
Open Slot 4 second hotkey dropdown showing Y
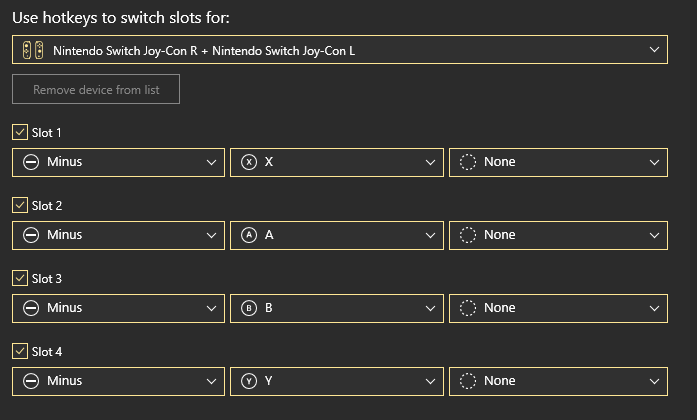pyautogui.click(x=337, y=381)
